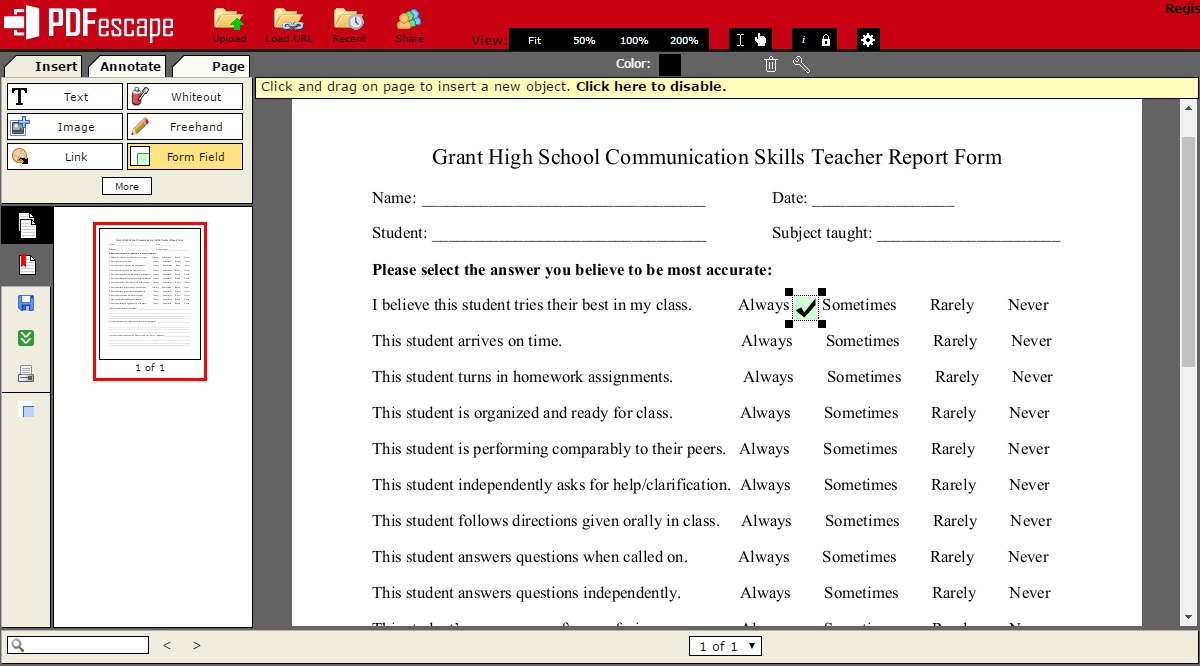Click the 'Date:' blank line
The image size is (1200, 666).
click(883, 199)
